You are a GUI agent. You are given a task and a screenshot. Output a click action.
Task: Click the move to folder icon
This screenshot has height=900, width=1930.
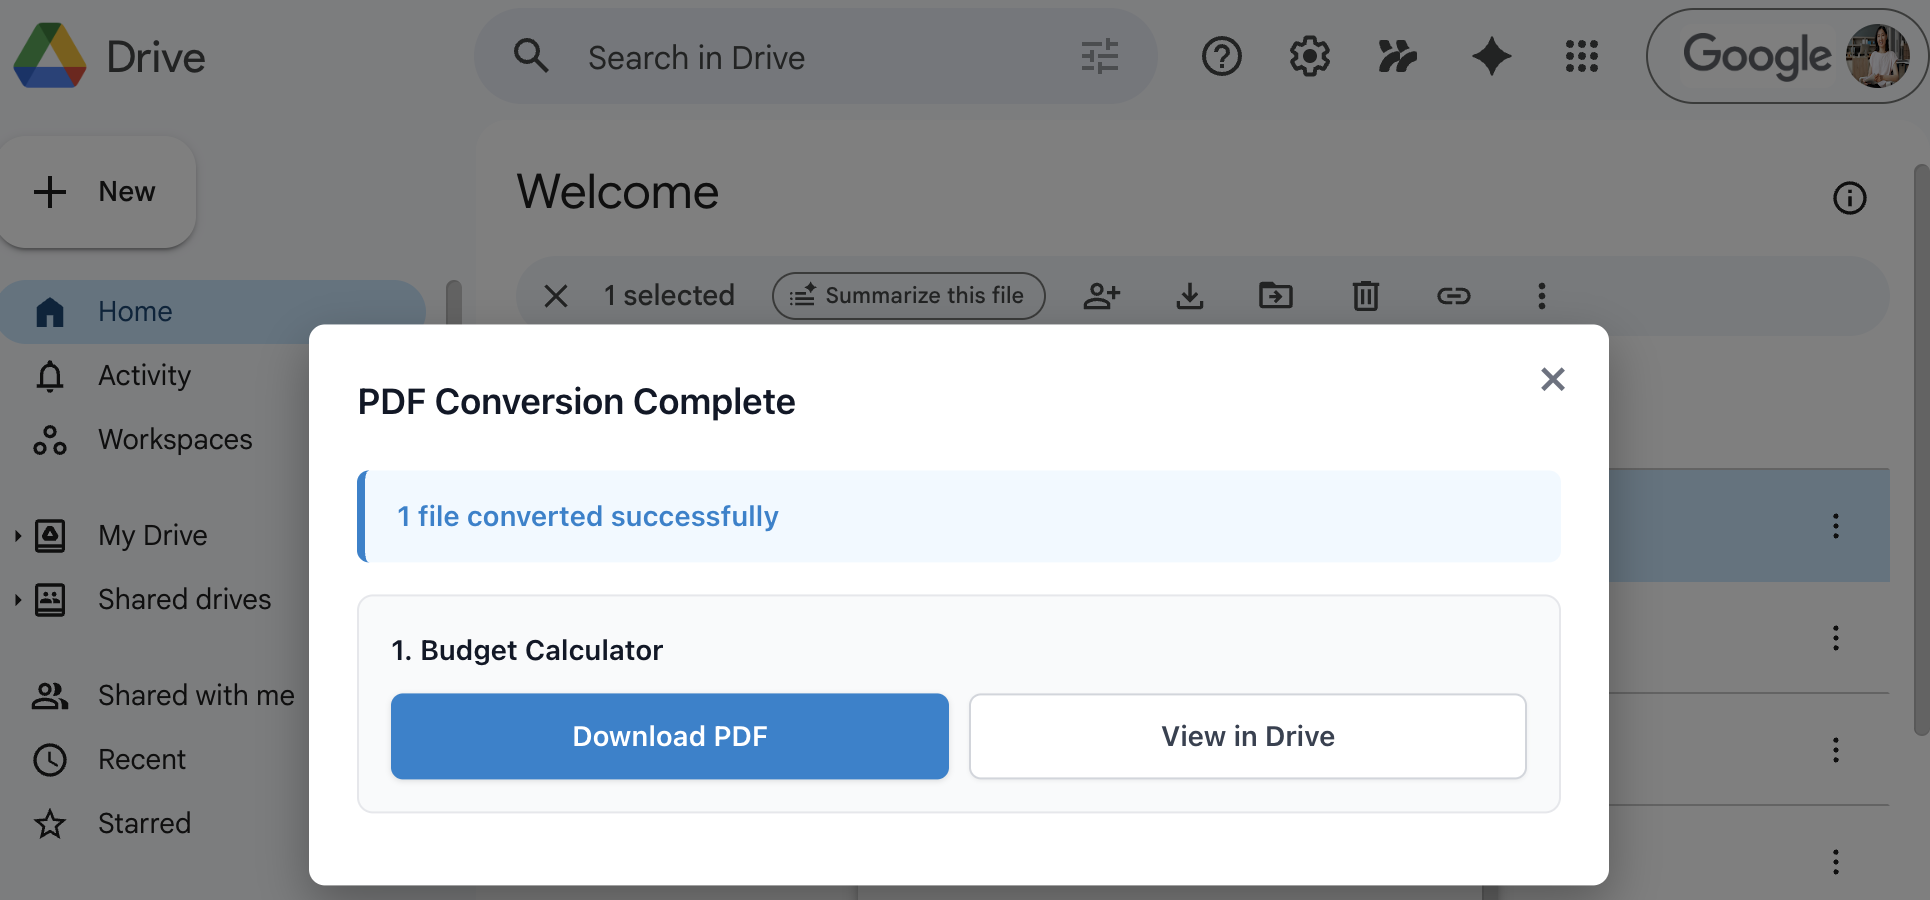[x=1275, y=296]
